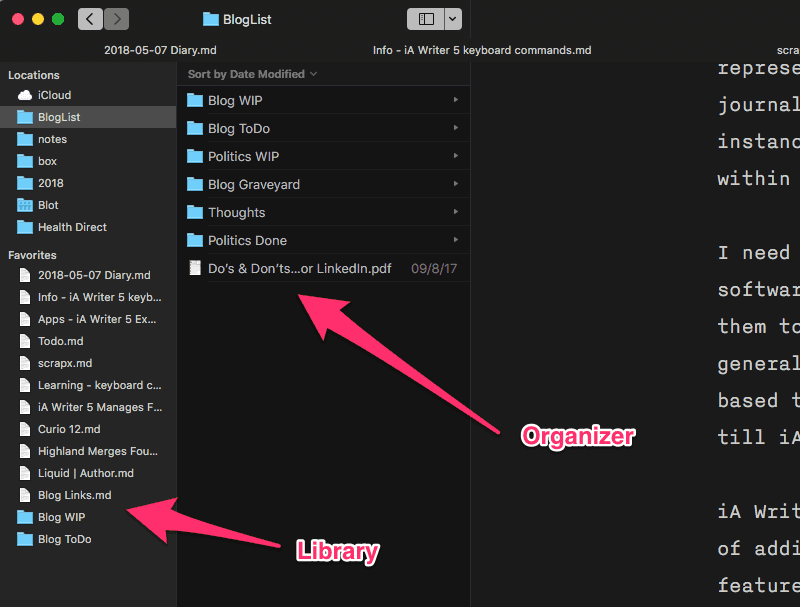The width and height of the screenshot is (800, 607).
Task: Switch to the 2018-05-07 Diary.md tab
Action: tap(160, 50)
